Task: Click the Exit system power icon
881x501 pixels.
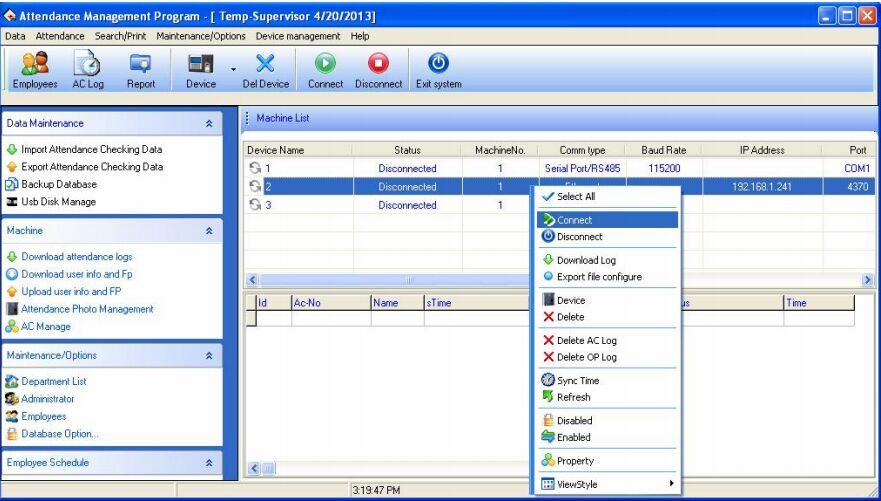Action: coord(438,64)
